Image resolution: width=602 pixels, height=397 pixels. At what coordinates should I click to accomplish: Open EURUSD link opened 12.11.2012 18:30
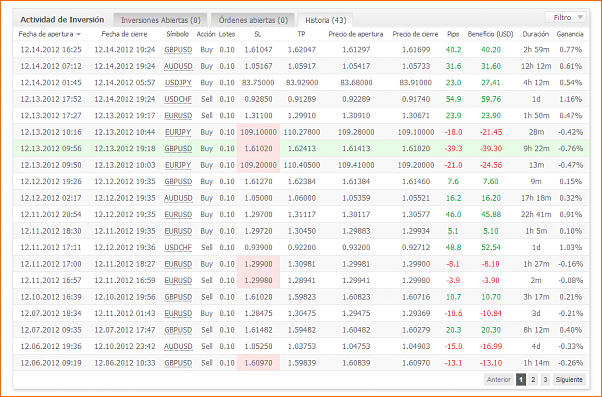pos(178,231)
